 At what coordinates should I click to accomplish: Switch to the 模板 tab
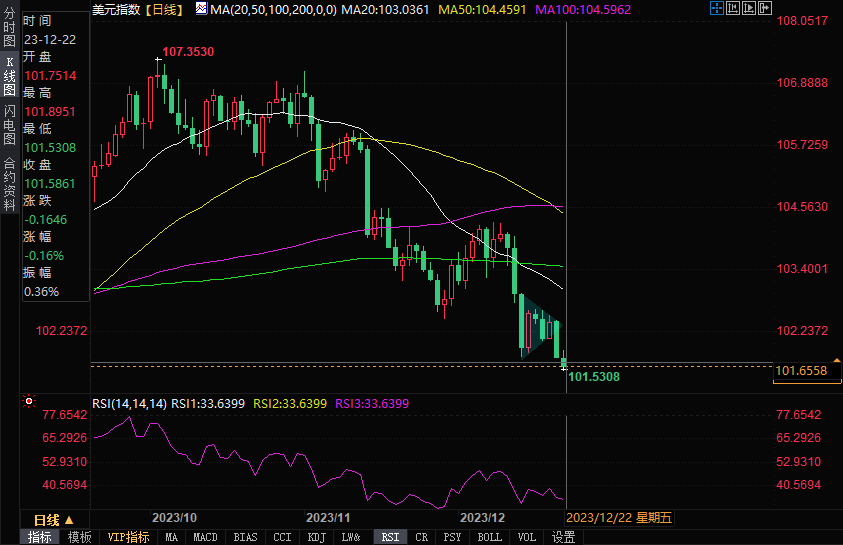click(80, 537)
